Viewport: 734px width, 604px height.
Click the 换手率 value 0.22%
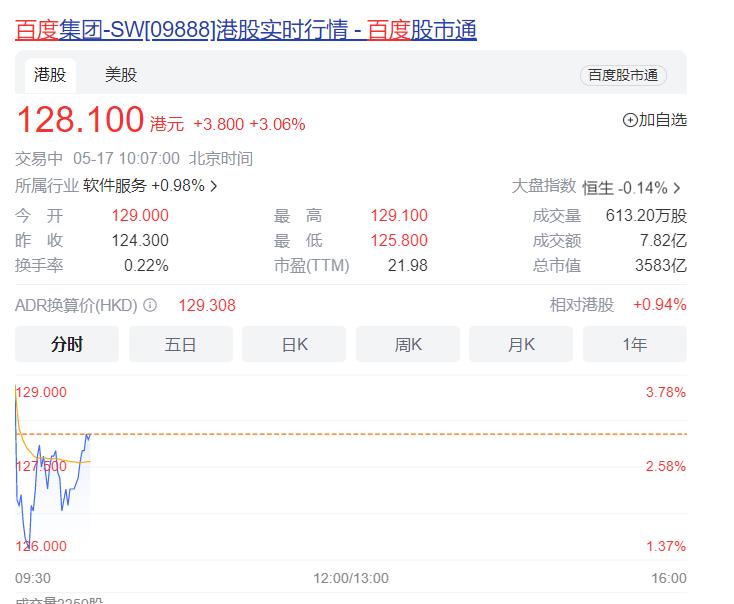click(x=146, y=265)
